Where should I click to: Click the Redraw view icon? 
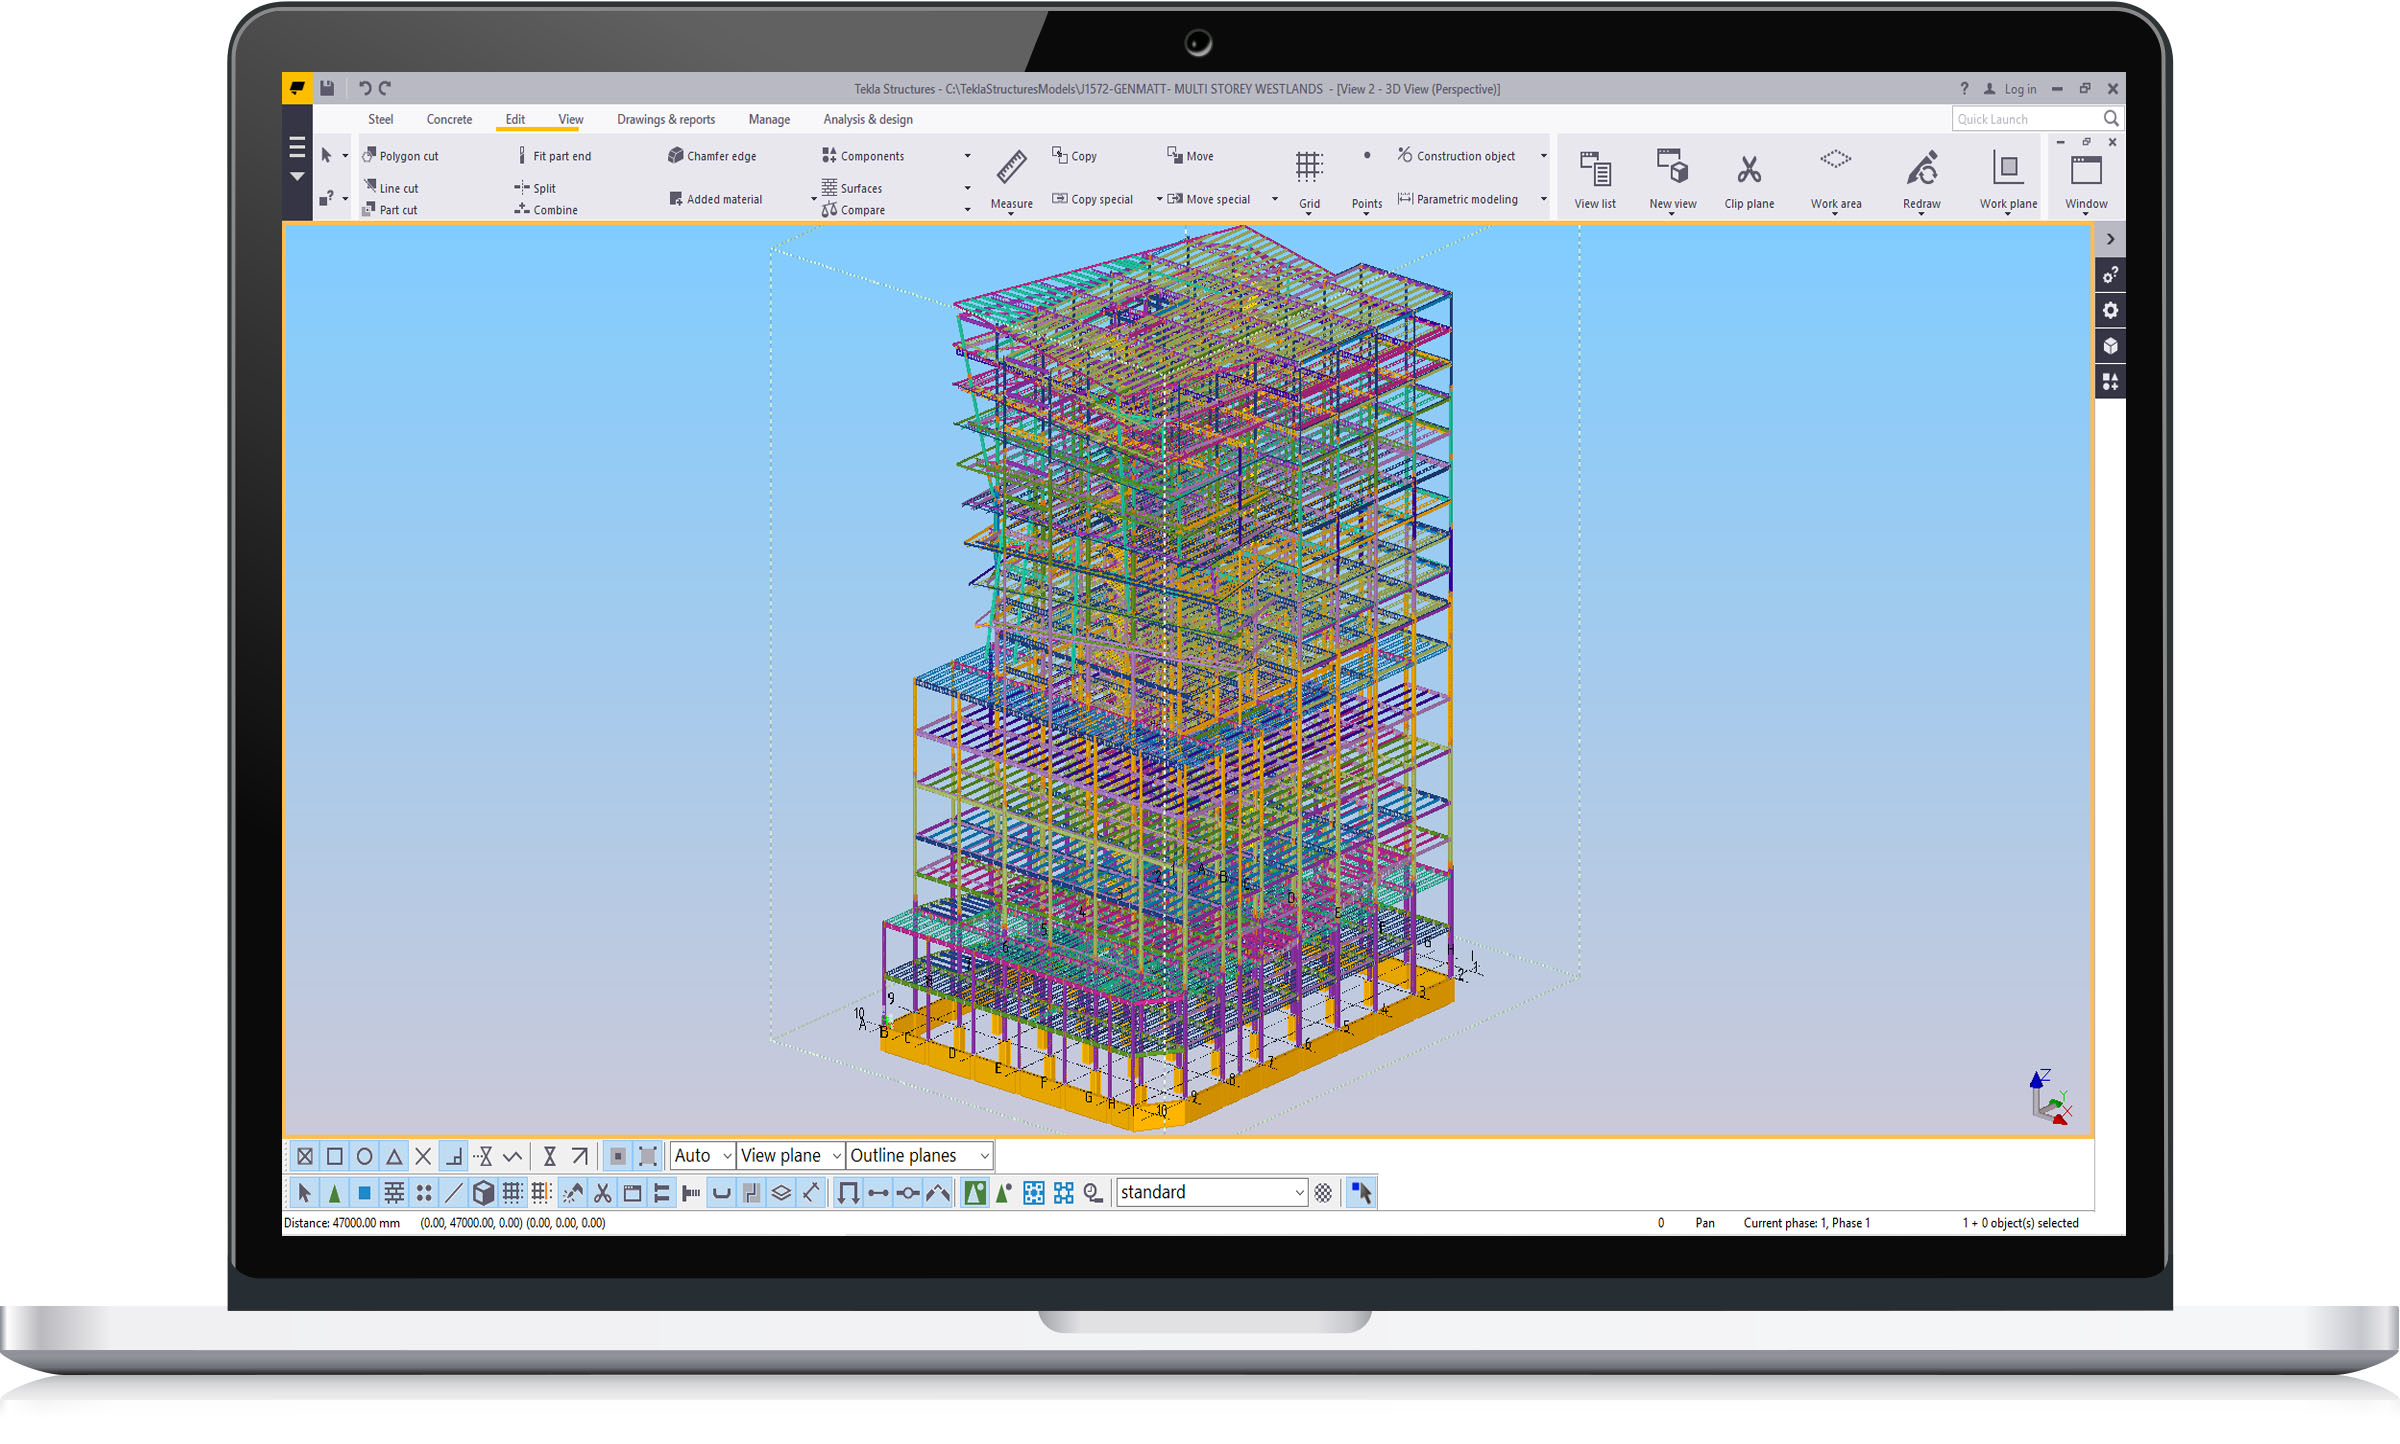click(1921, 169)
